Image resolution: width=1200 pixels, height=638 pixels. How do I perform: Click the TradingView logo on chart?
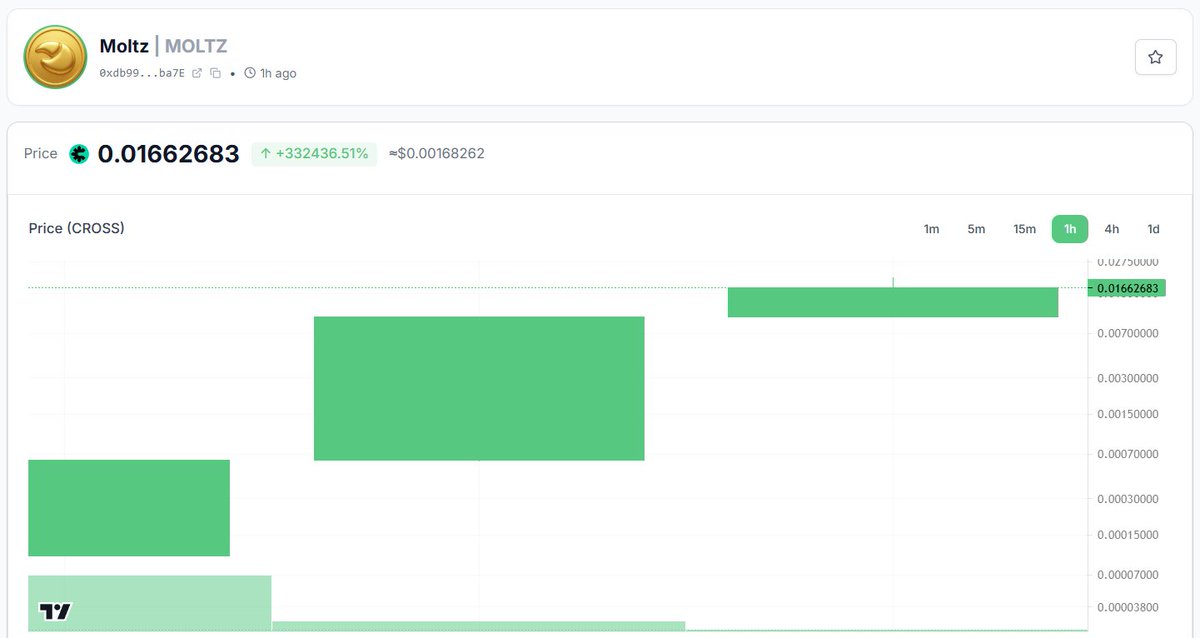pos(55,611)
